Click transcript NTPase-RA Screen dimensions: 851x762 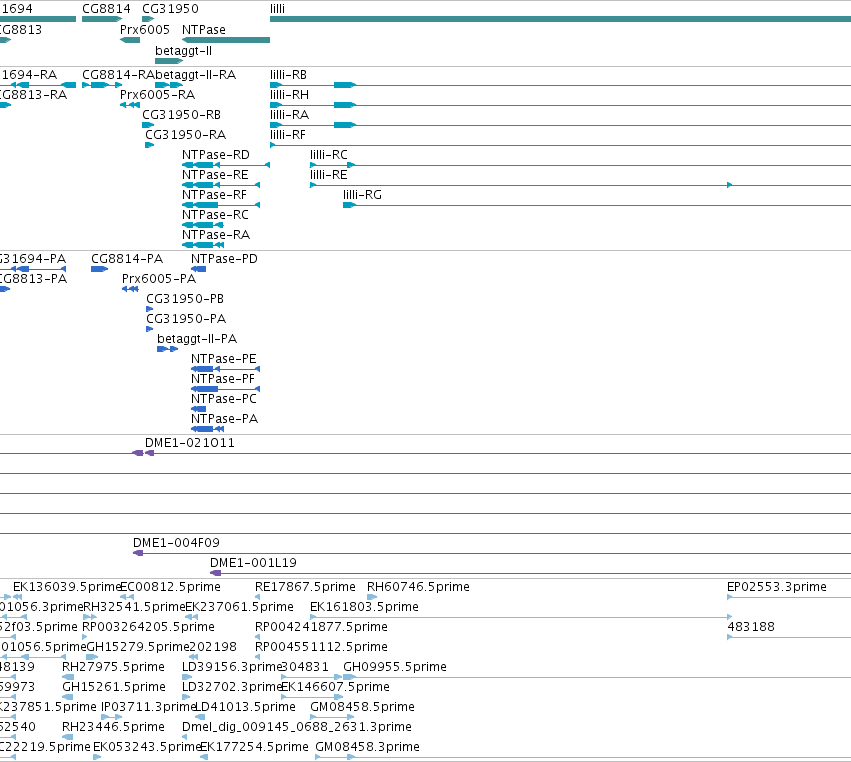coord(216,235)
